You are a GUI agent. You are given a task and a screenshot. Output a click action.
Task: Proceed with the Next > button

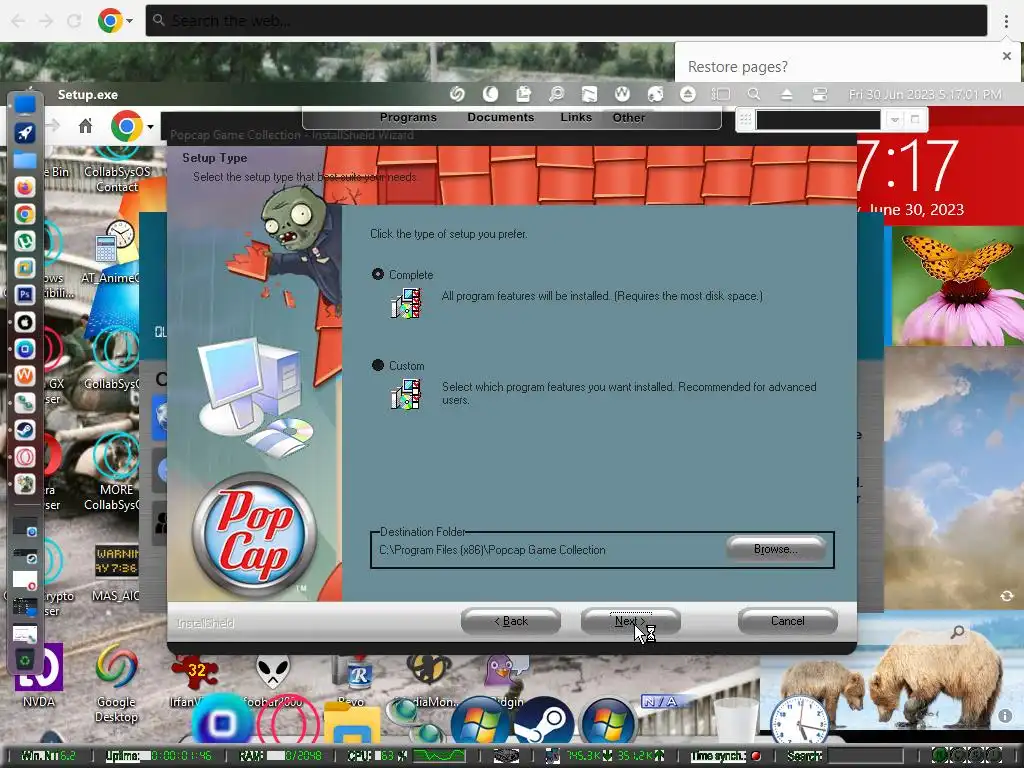(630, 621)
